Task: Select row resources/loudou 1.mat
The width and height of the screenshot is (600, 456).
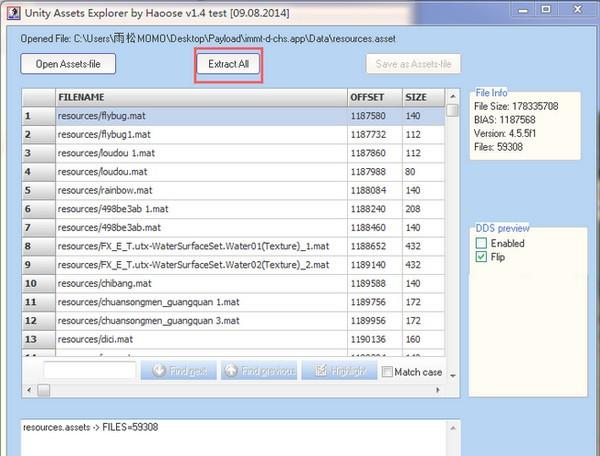Action: click(x=233, y=153)
